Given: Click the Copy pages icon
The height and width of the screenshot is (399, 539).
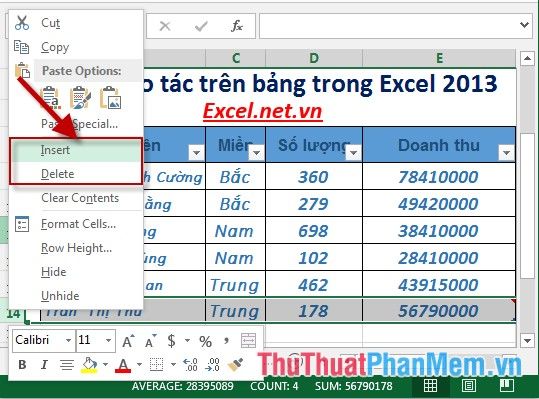Looking at the screenshot, I should coord(22,47).
